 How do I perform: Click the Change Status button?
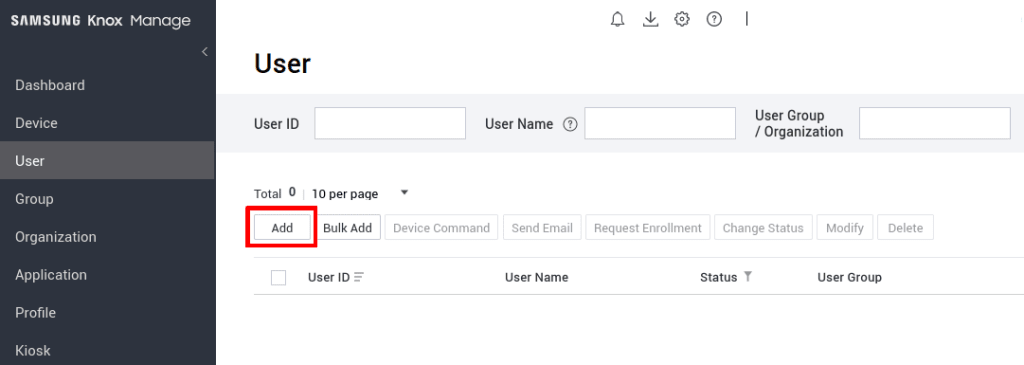click(x=763, y=228)
